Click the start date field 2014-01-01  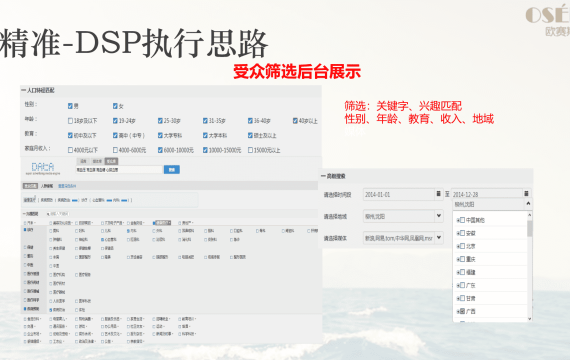399,195
